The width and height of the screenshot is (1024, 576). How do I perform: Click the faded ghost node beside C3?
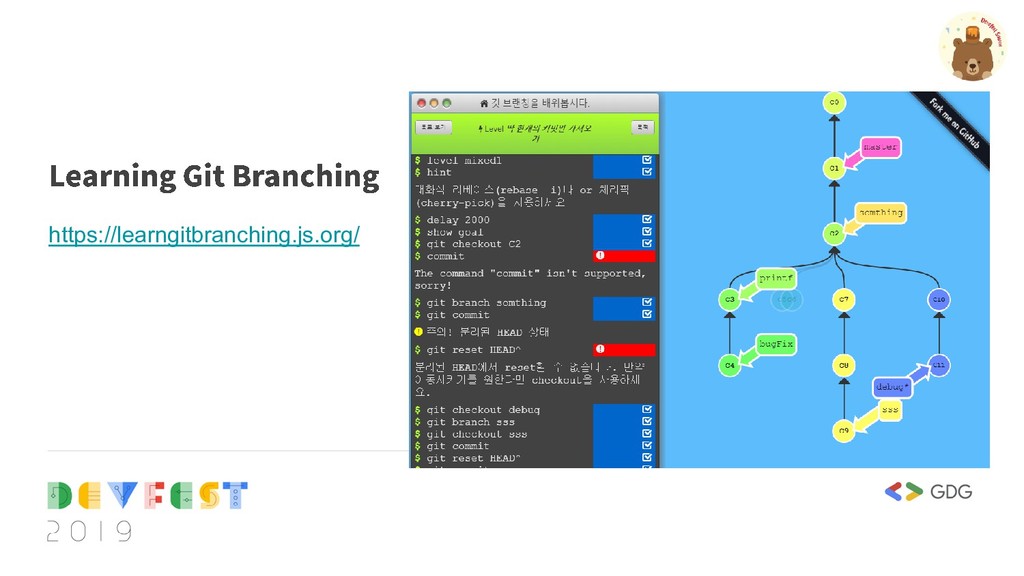(786, 300)
